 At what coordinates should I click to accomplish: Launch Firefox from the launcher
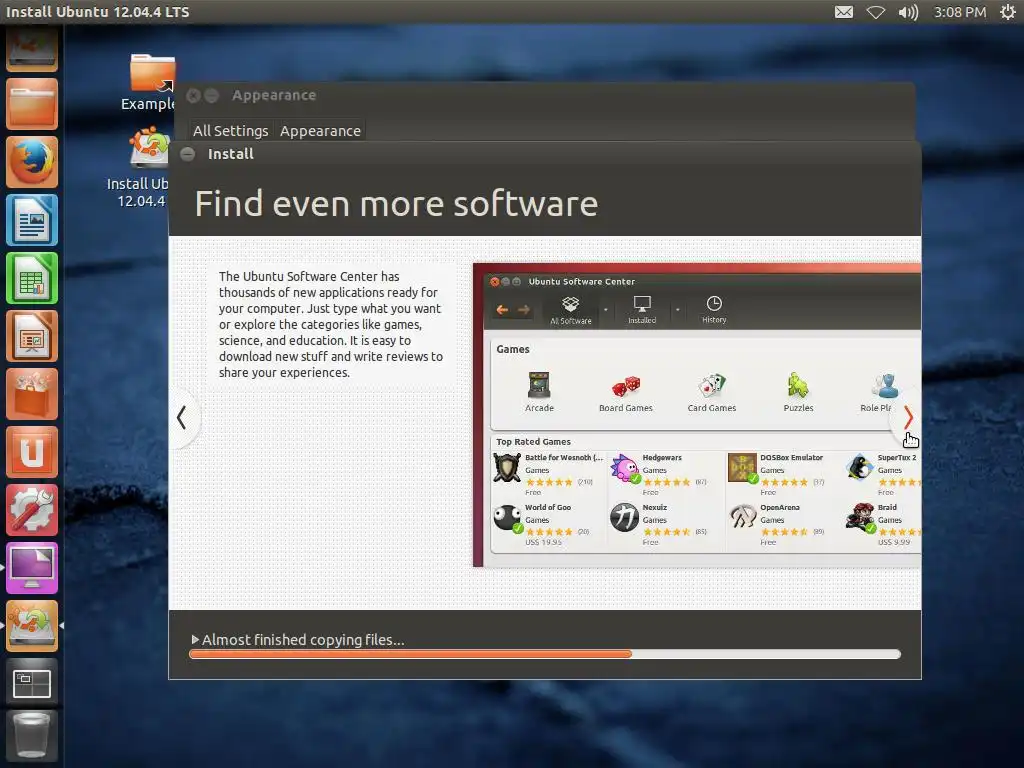click(32, 161)
